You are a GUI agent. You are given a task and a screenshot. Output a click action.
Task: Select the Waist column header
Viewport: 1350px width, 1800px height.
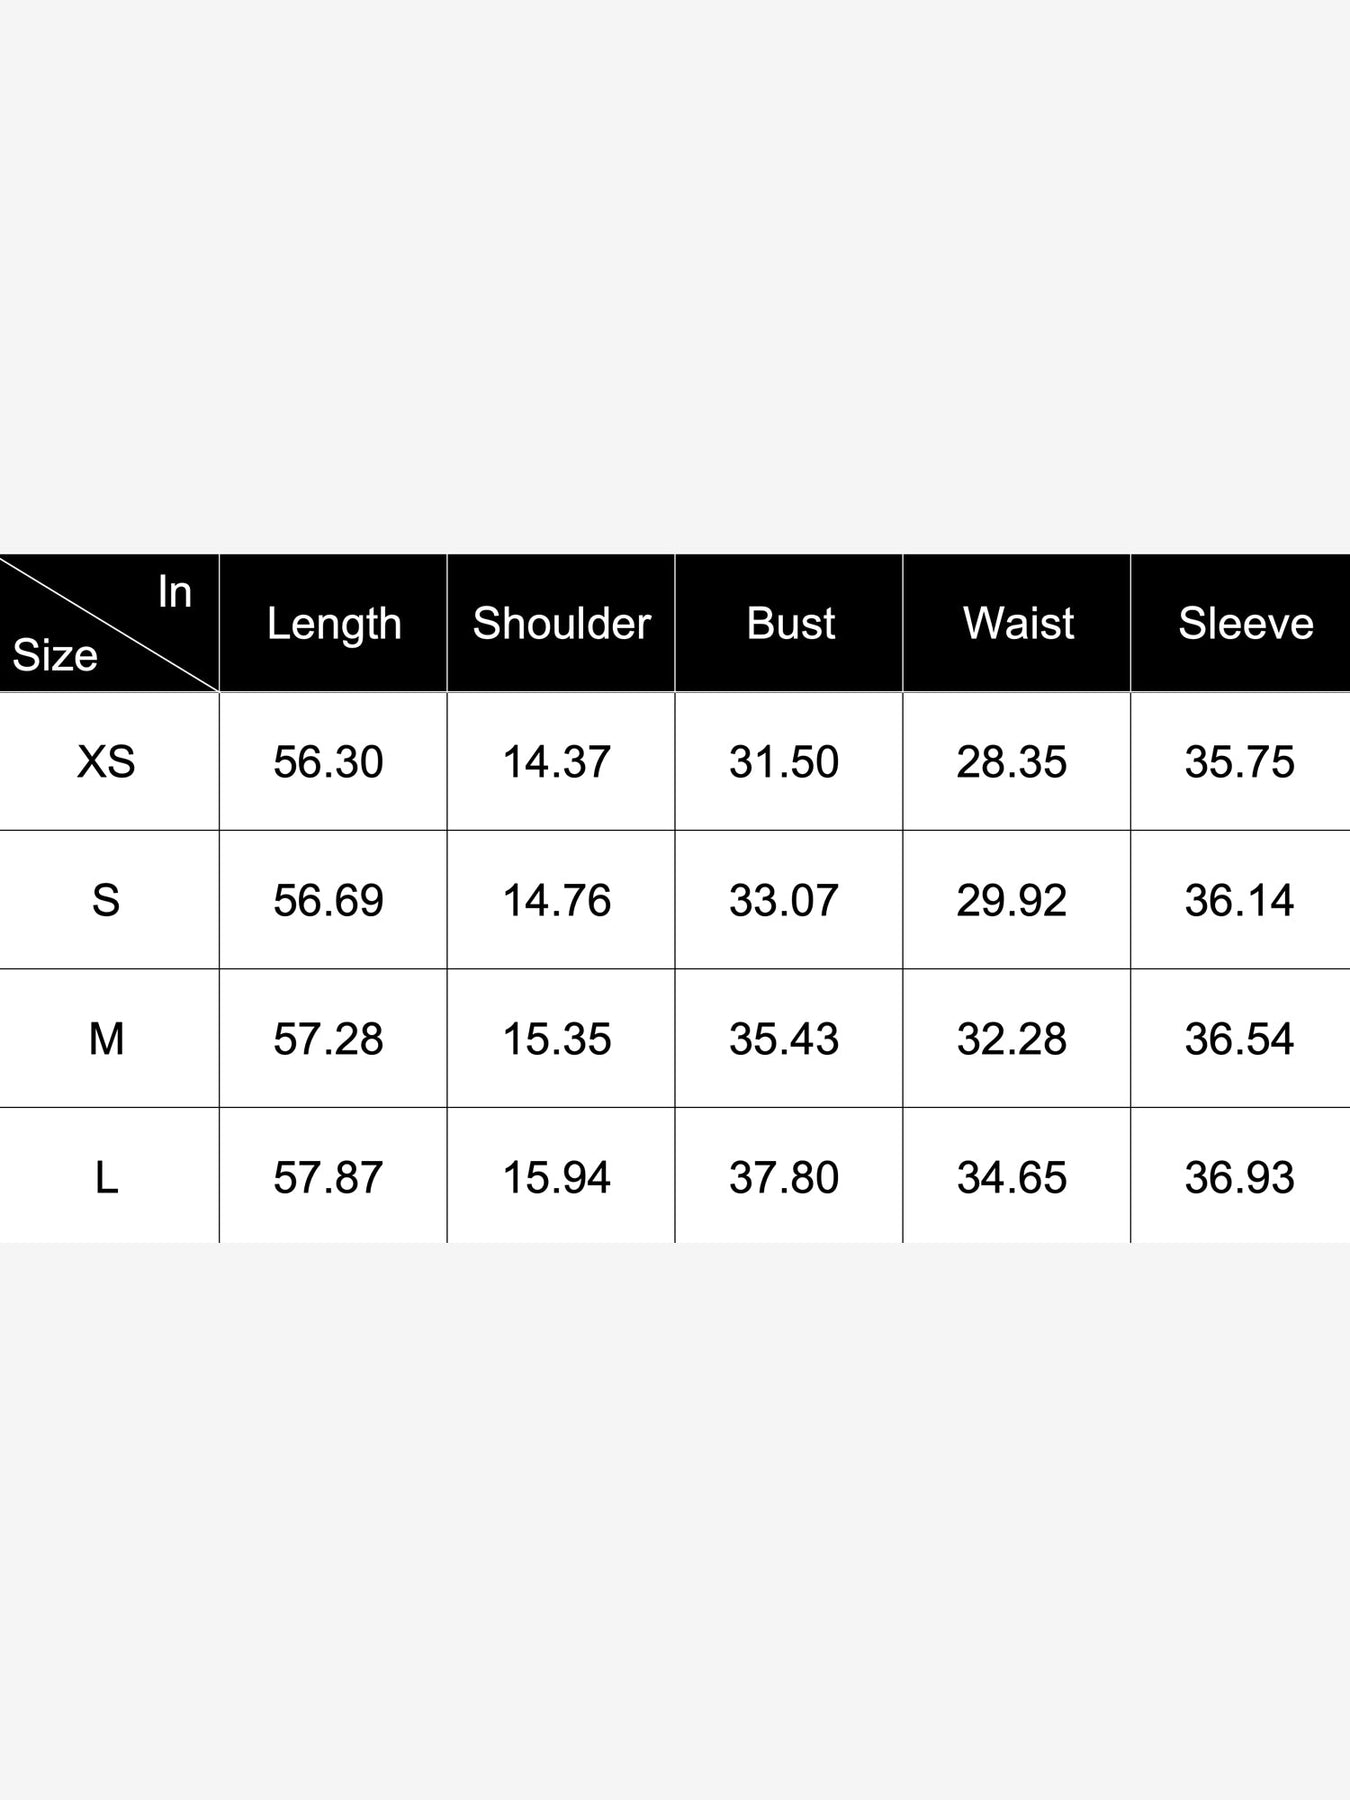coord(1018,624)
